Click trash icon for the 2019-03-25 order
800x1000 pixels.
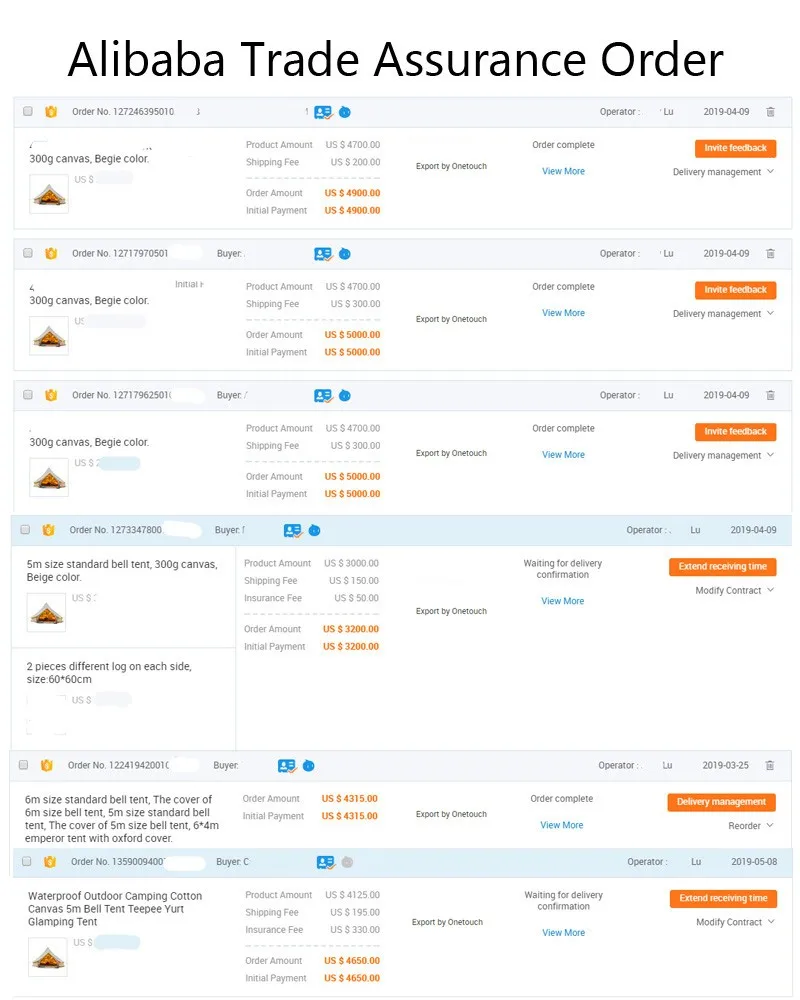pos(769,765)
